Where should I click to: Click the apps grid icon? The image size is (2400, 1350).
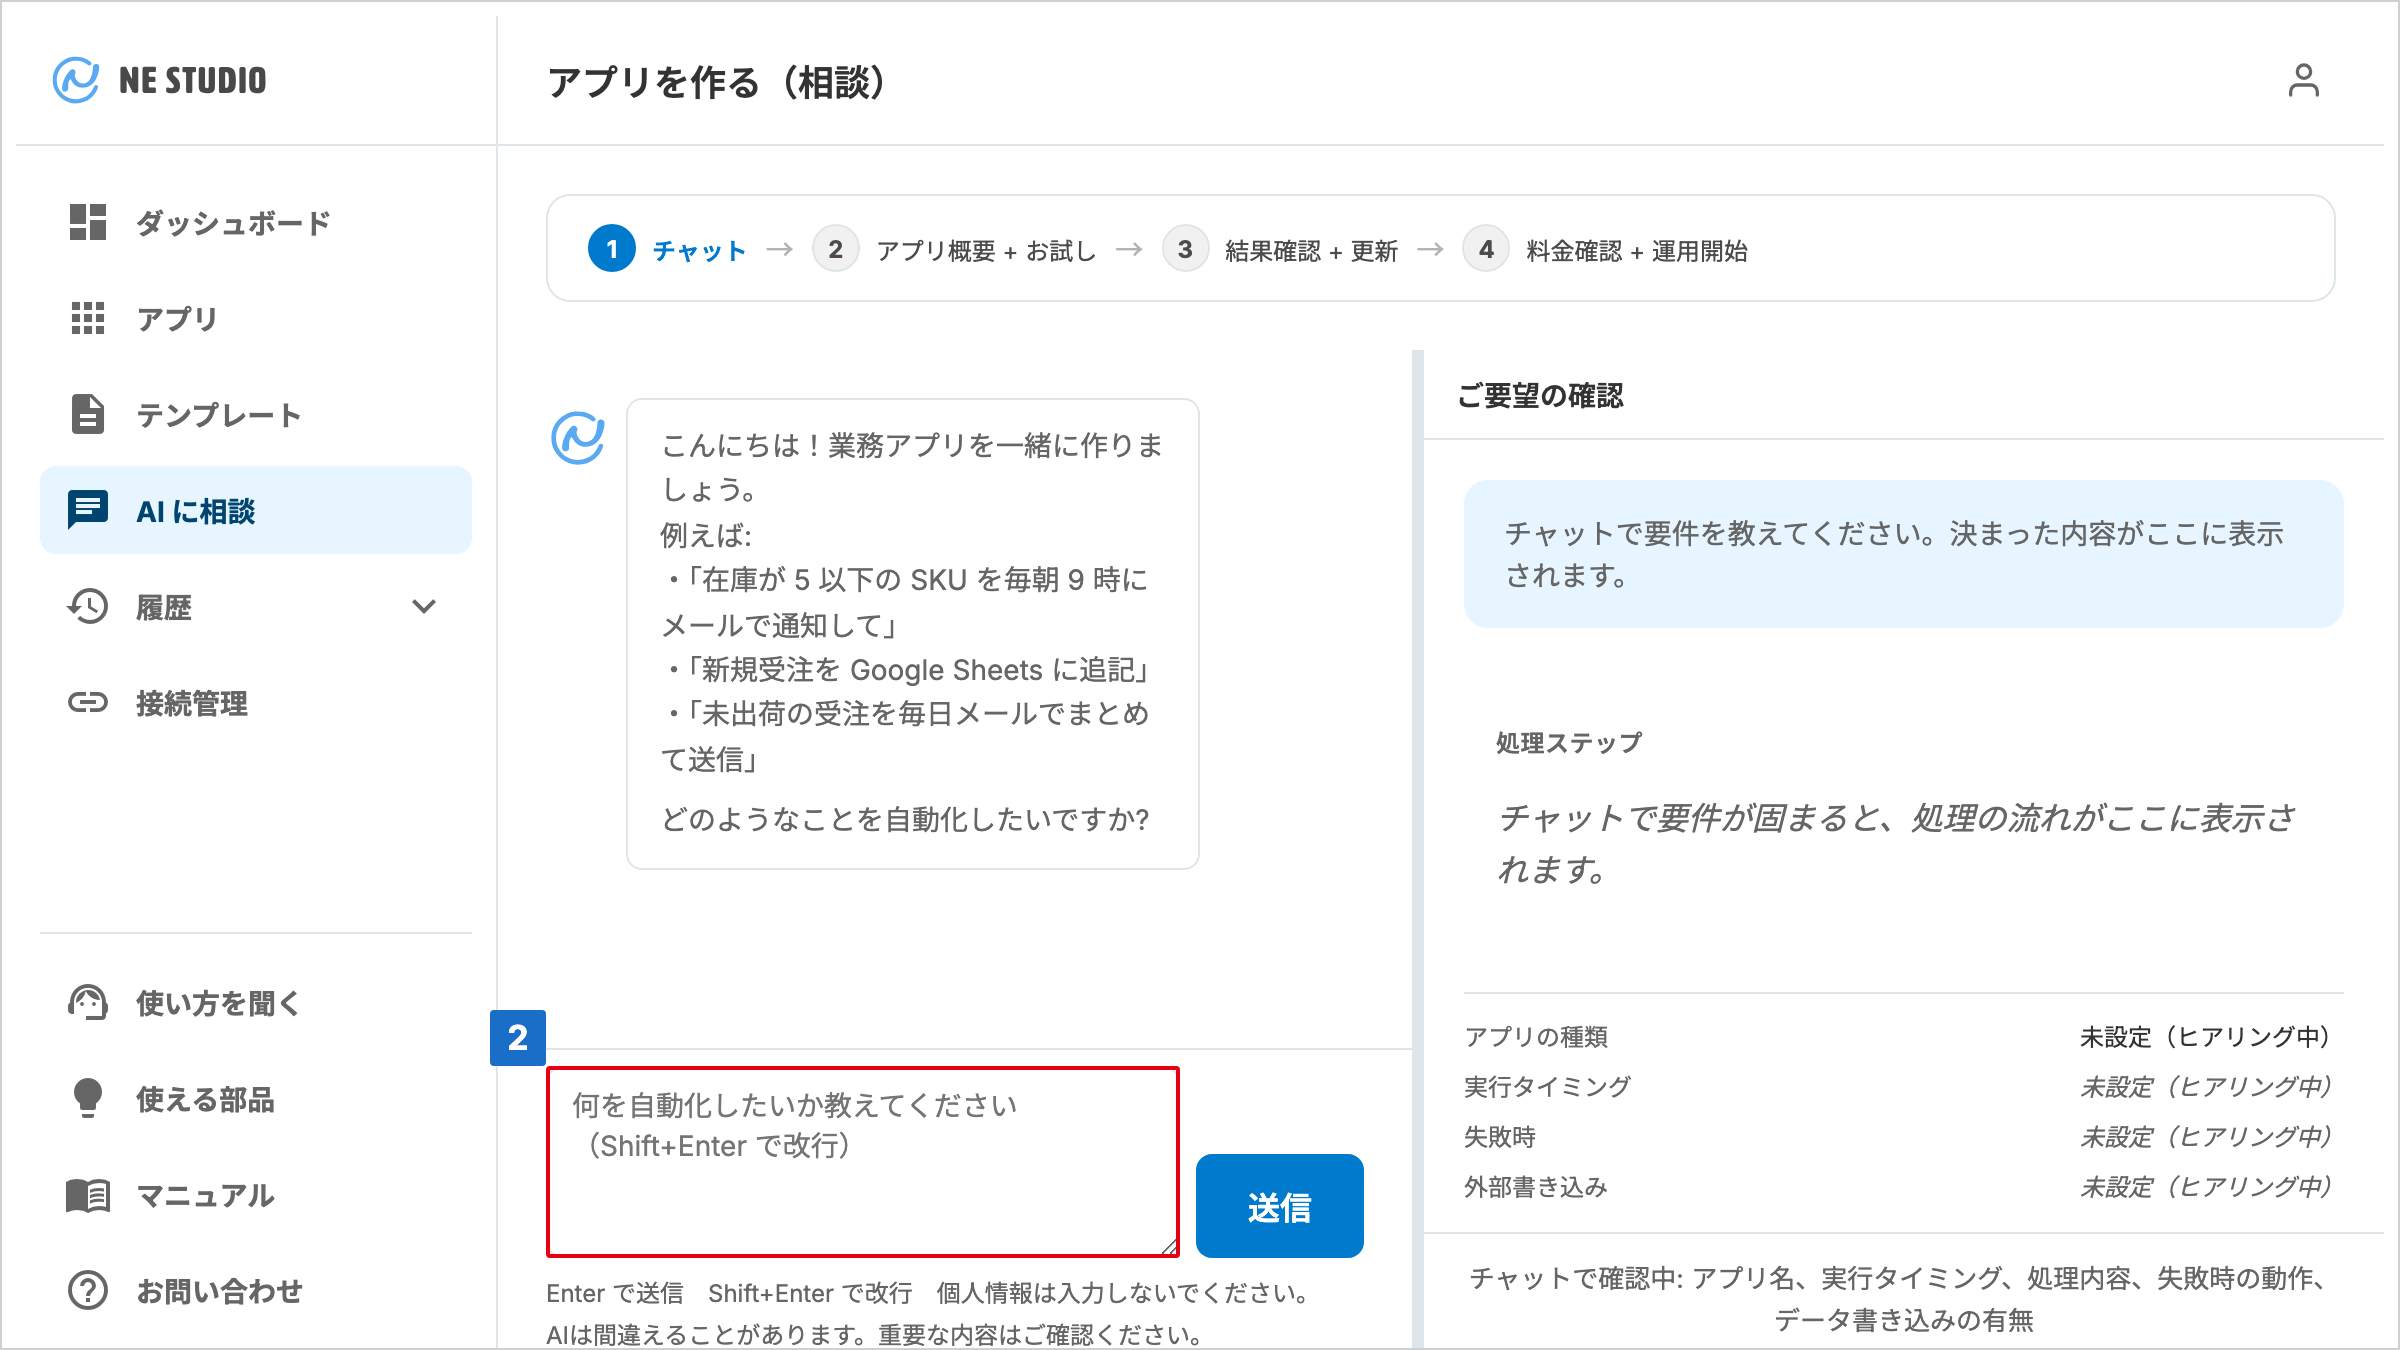pos(88,318)
